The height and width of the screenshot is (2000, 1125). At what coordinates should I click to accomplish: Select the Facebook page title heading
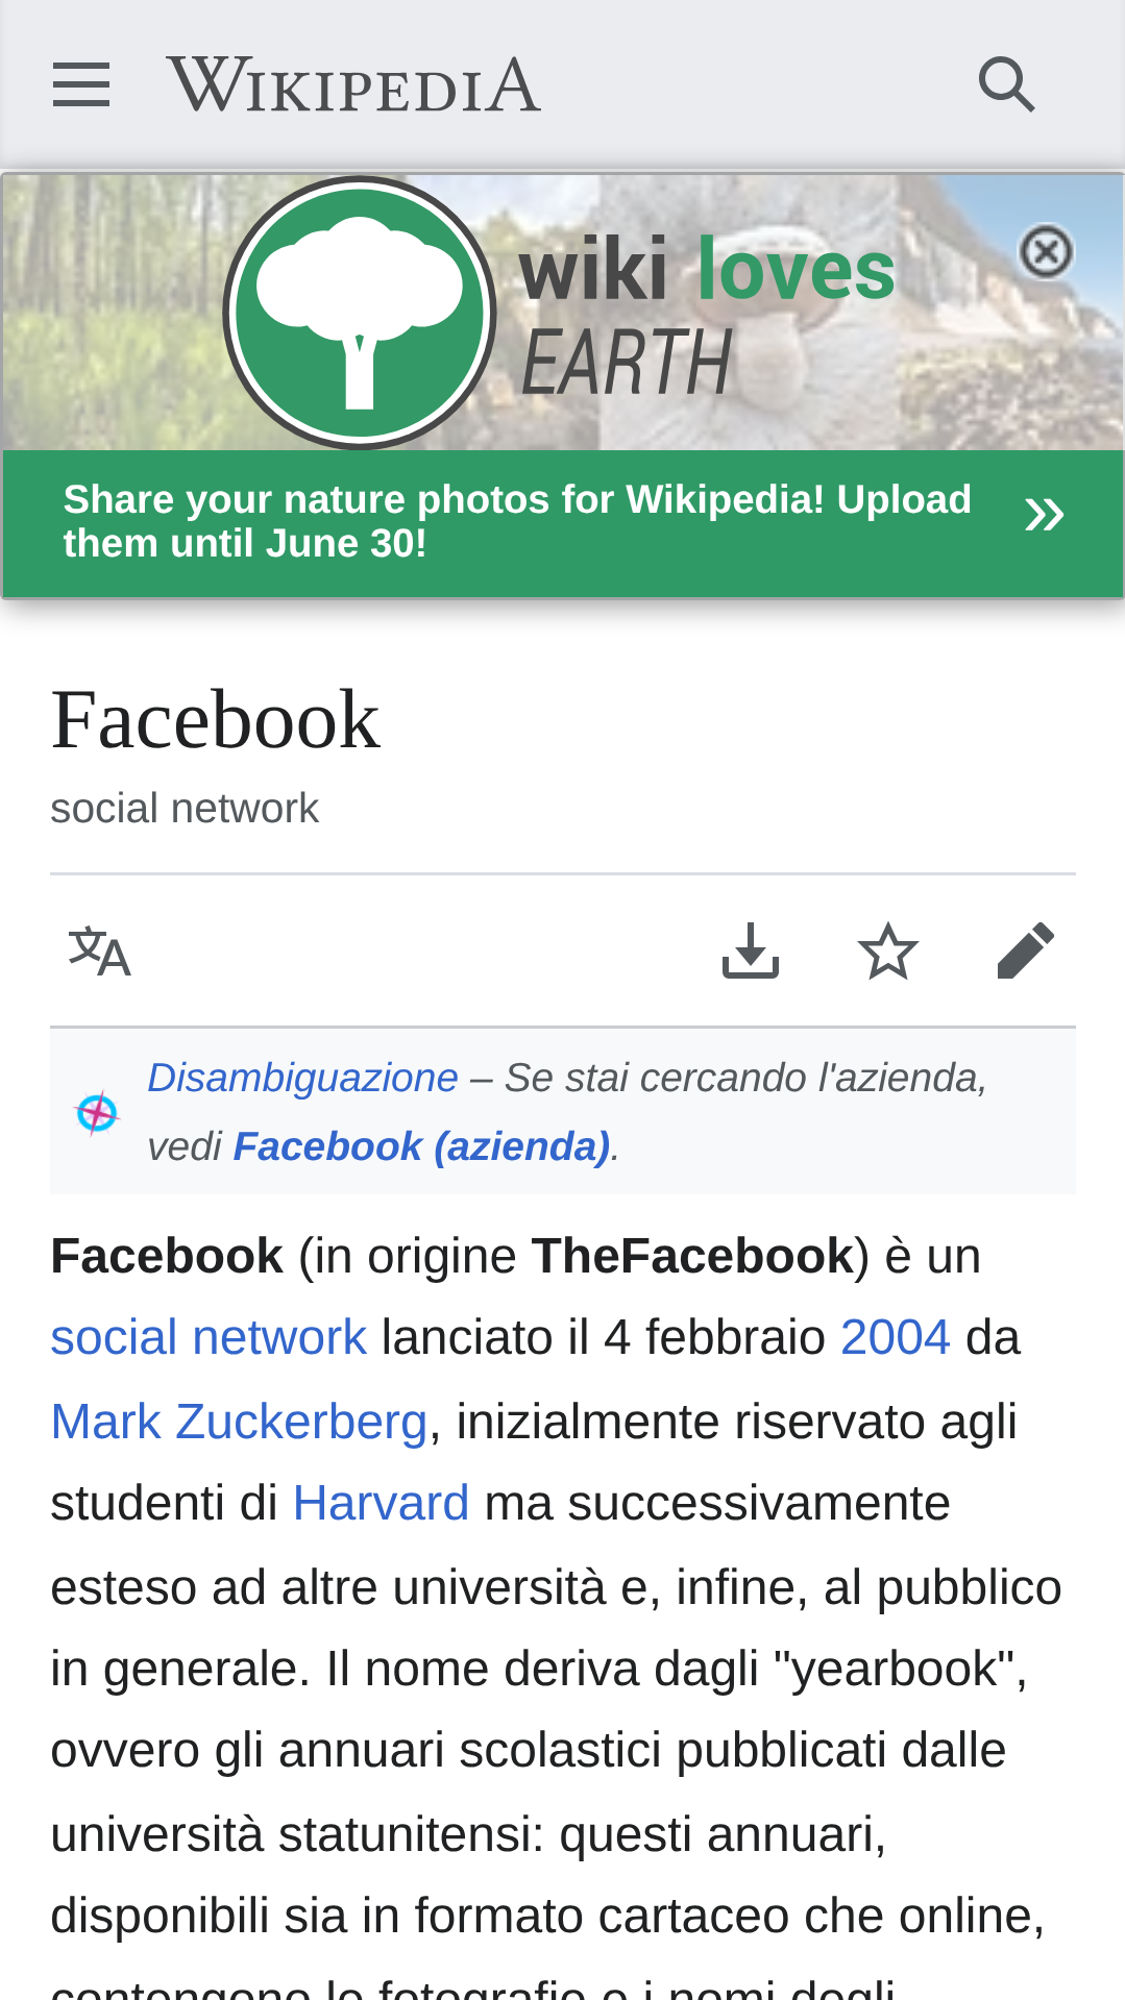(x=215, y=719)
